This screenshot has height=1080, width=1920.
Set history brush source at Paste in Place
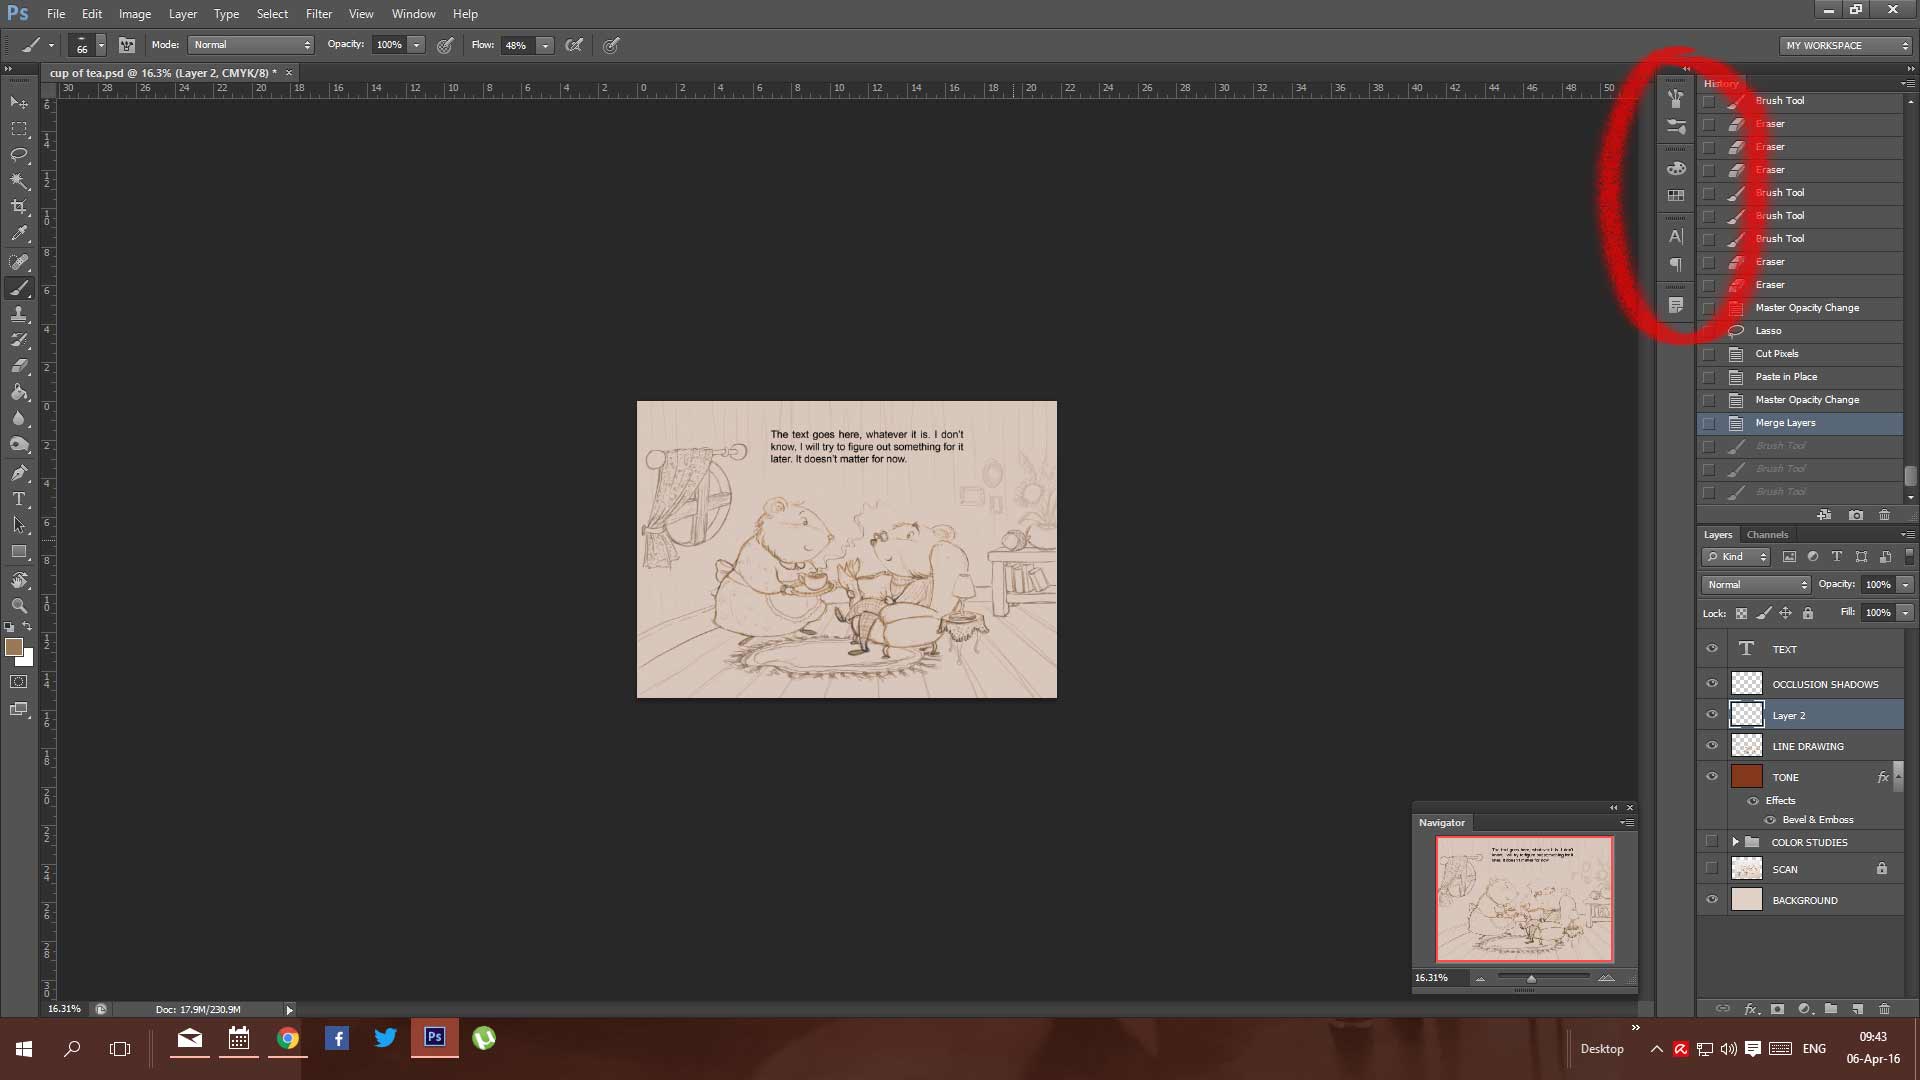[x=1709, y=377]
